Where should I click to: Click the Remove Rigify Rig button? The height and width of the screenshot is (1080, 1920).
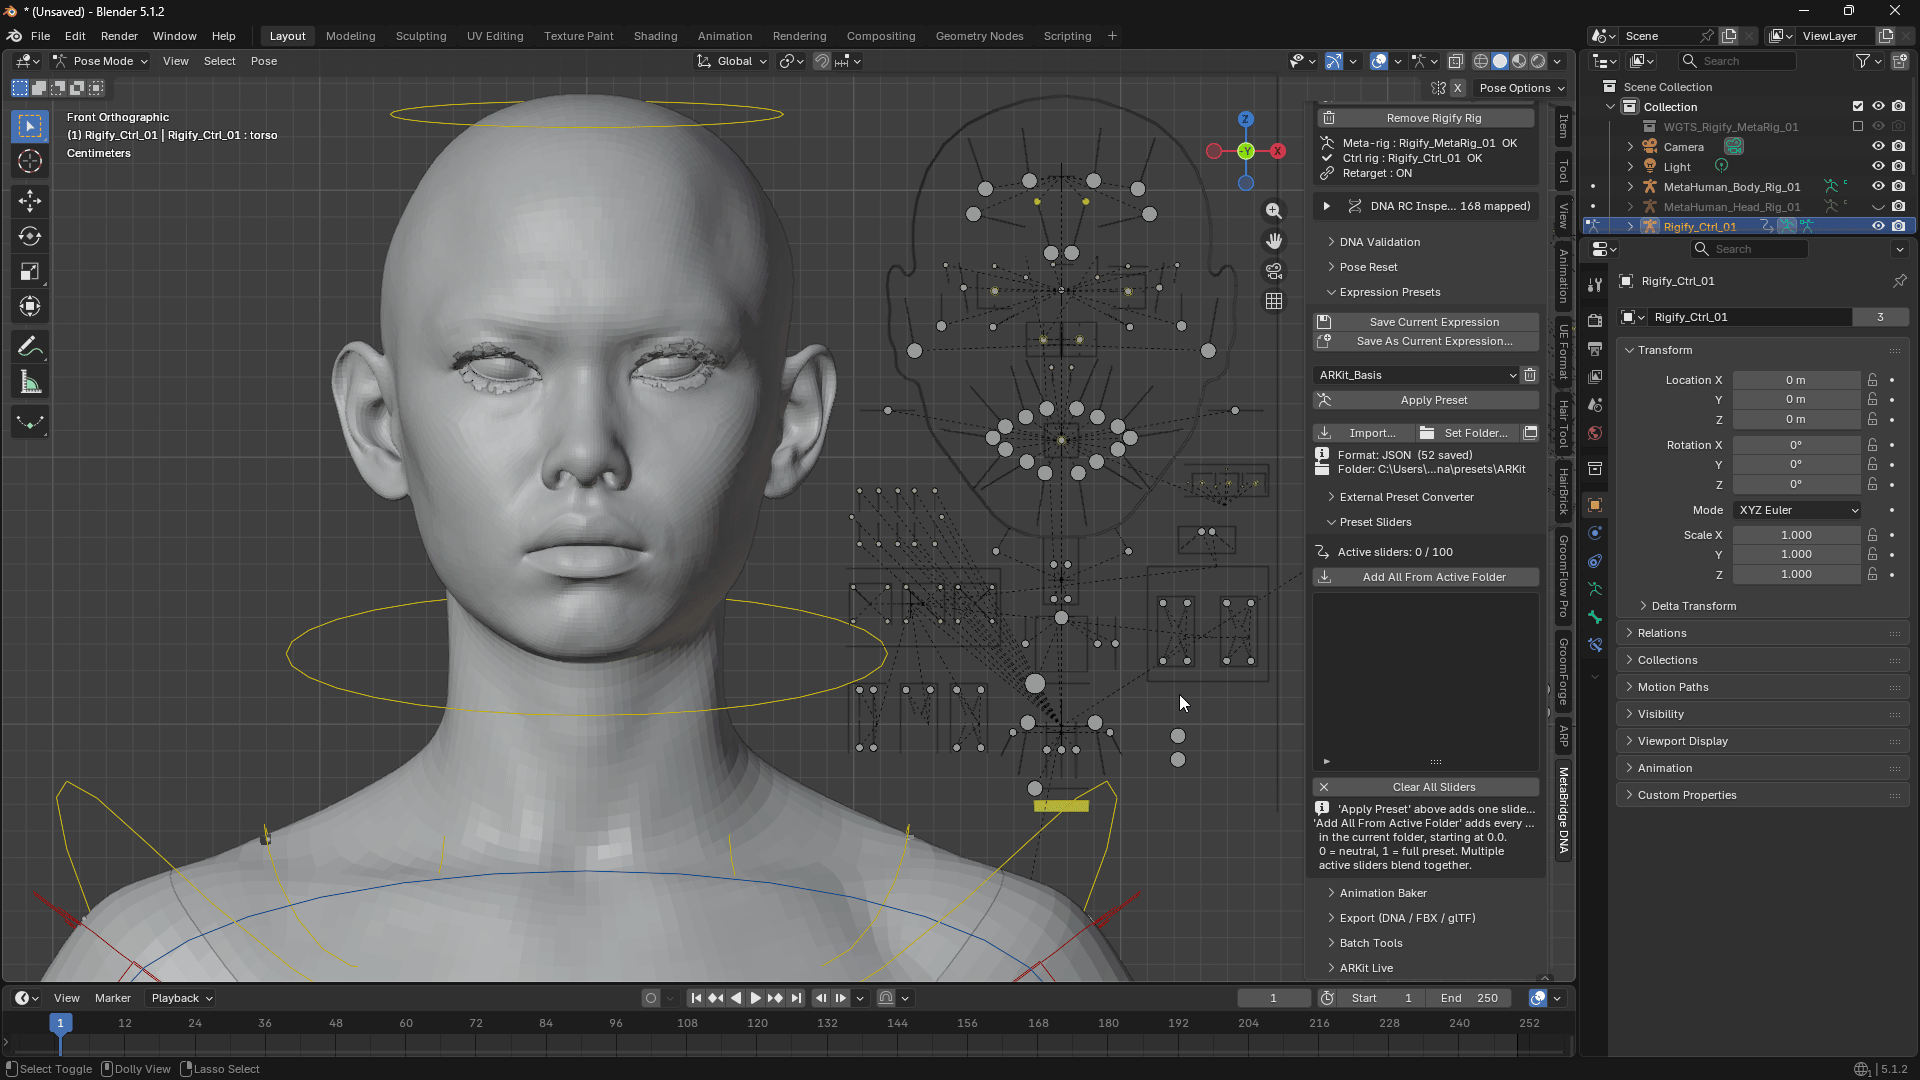click(1426, 118)
